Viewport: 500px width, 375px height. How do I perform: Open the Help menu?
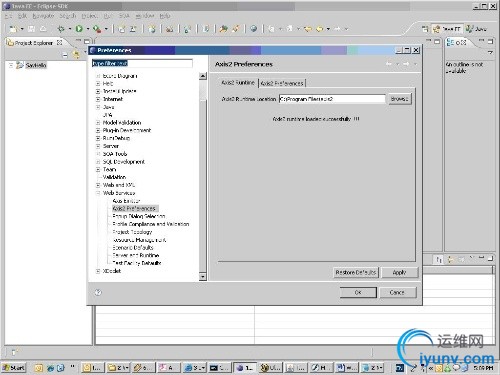tap(165, 16)
